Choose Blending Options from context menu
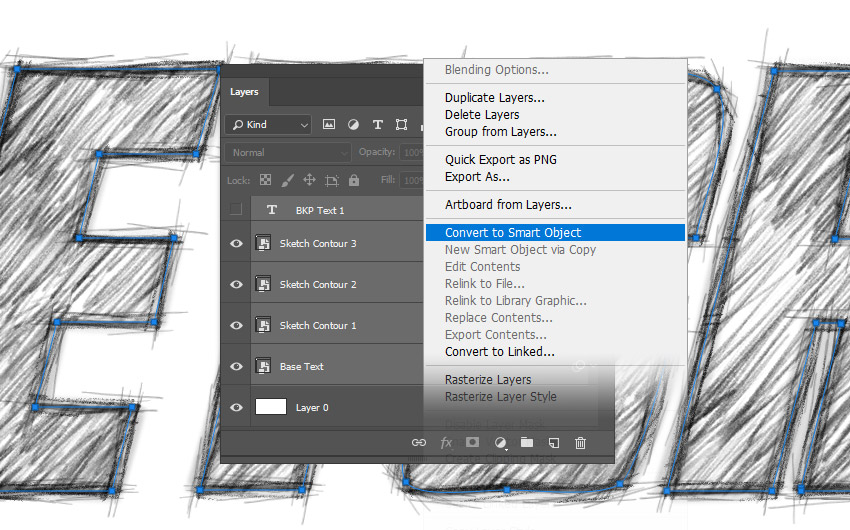Screen dimensions: 850x530 click(x=497, y=70)
